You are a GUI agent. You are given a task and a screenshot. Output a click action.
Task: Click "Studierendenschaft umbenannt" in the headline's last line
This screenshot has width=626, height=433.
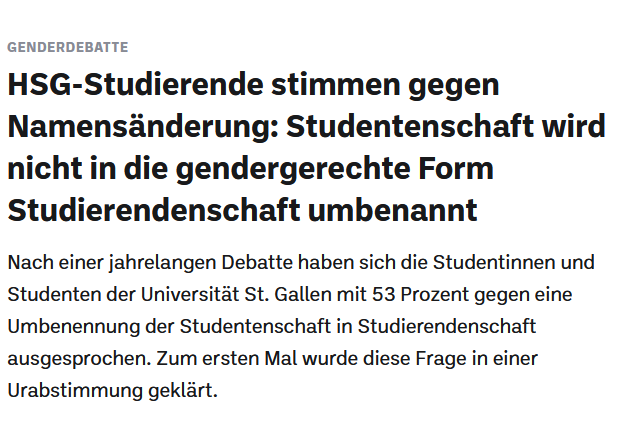(x=243, y=211)
